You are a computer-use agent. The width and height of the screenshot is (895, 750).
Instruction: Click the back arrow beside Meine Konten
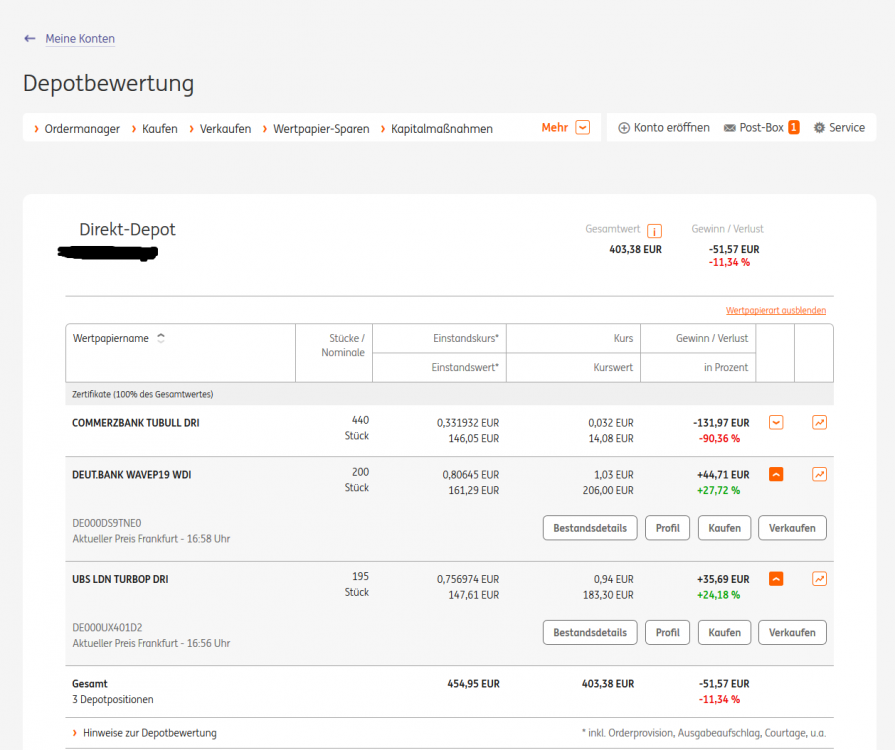(x=30, y=39)
